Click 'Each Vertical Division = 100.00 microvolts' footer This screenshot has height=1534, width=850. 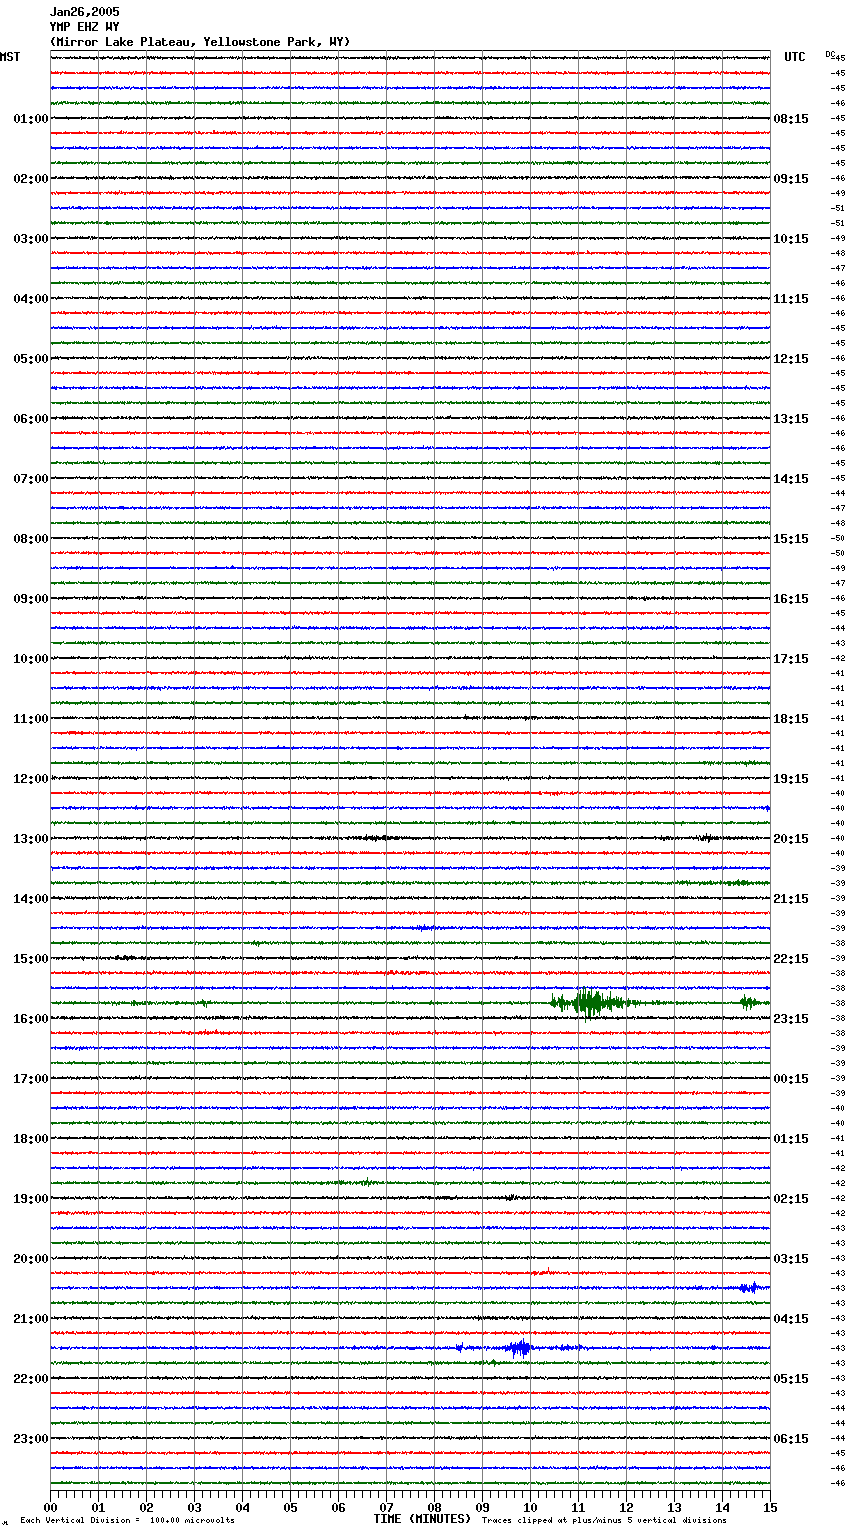(127, 1520)
